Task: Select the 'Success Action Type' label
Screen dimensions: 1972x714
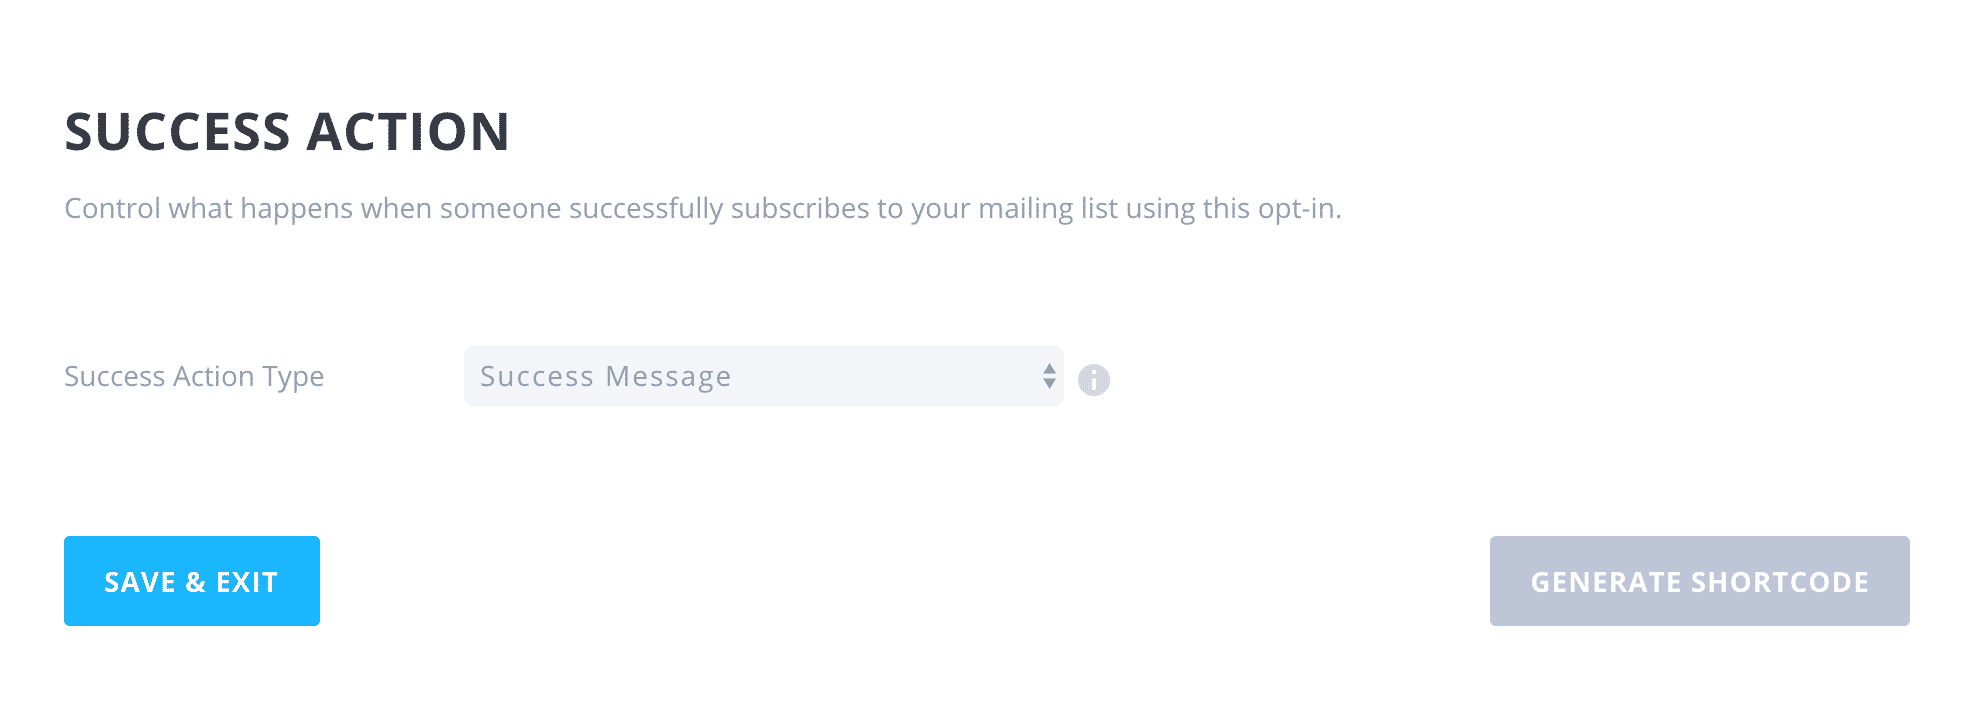Action: click(x=194, y=377)
